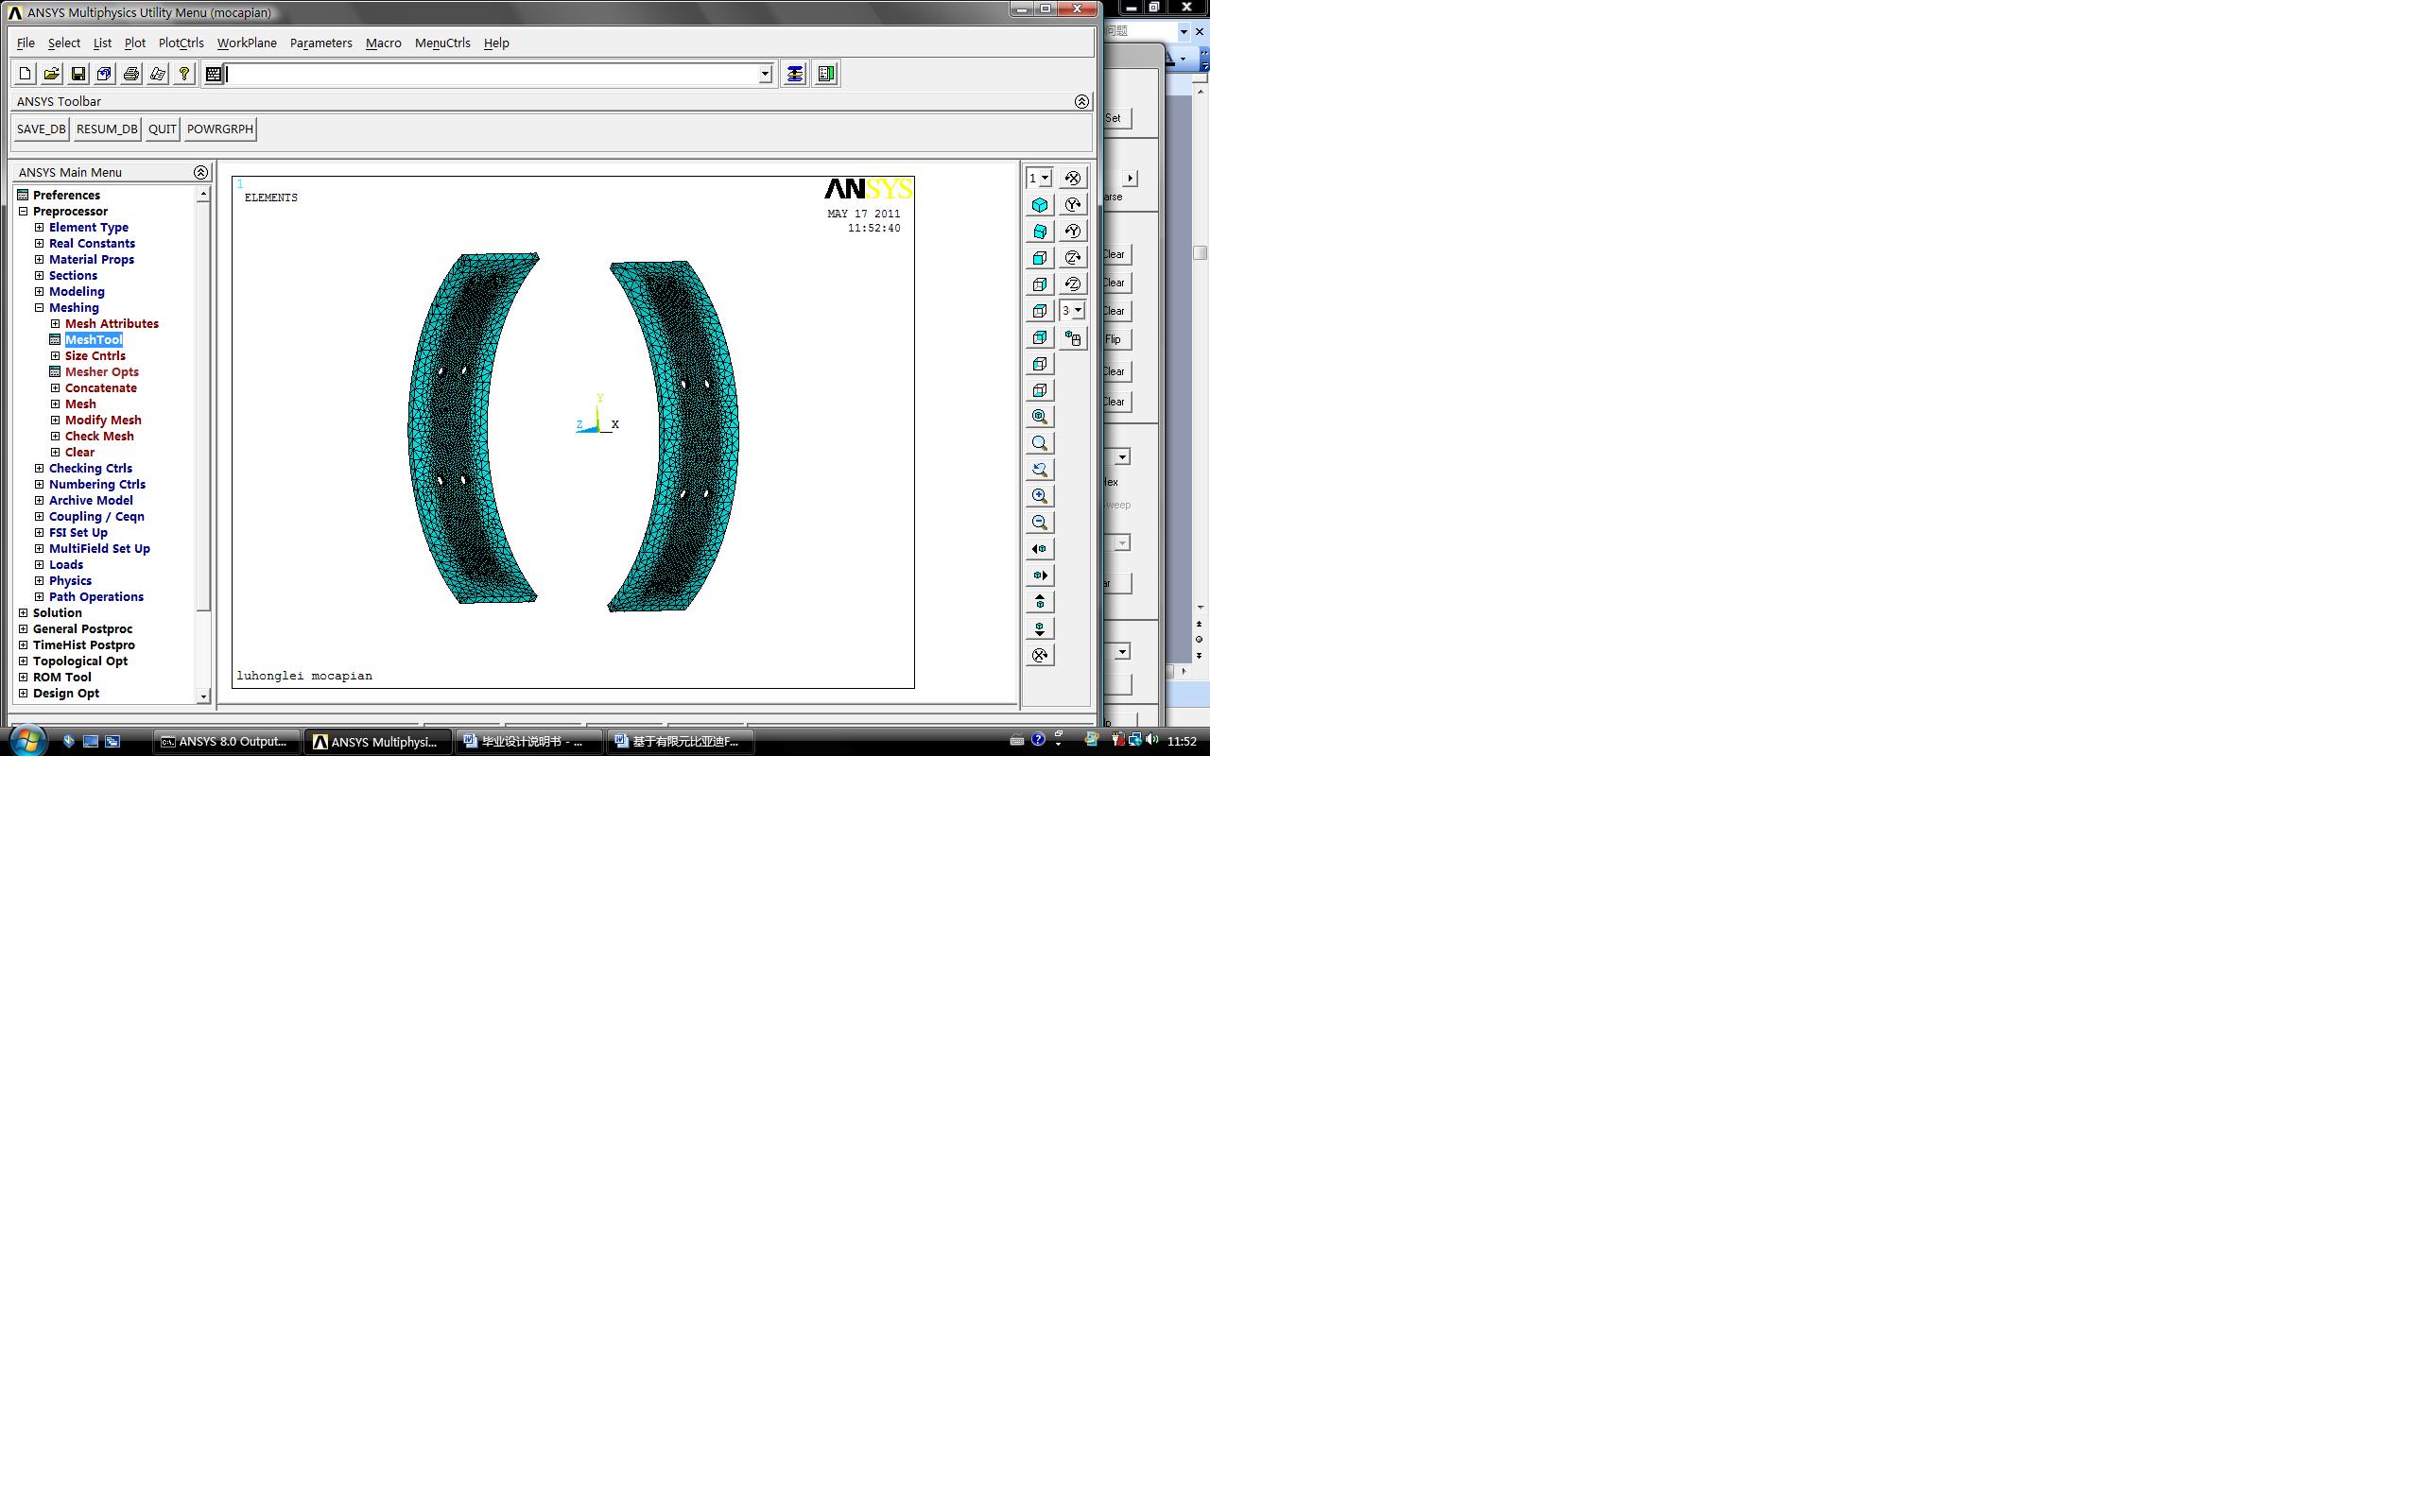This screenshot has width=2420, height=1512.
Task: Open the WorkPlane menu
Action: point(246,43)
